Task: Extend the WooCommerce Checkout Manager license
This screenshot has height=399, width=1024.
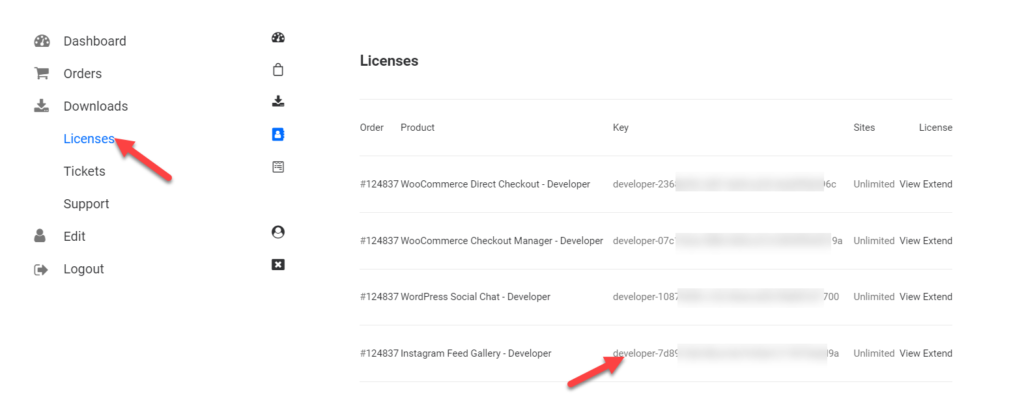Action: tap(938, 240)
